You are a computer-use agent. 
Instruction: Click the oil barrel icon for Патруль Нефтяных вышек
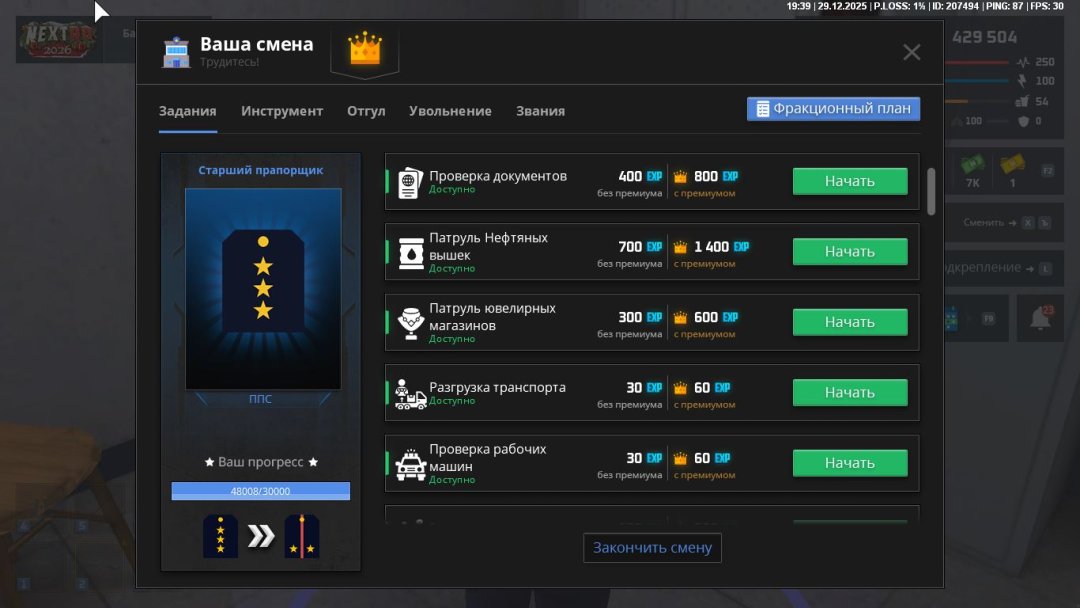(409, 253)
